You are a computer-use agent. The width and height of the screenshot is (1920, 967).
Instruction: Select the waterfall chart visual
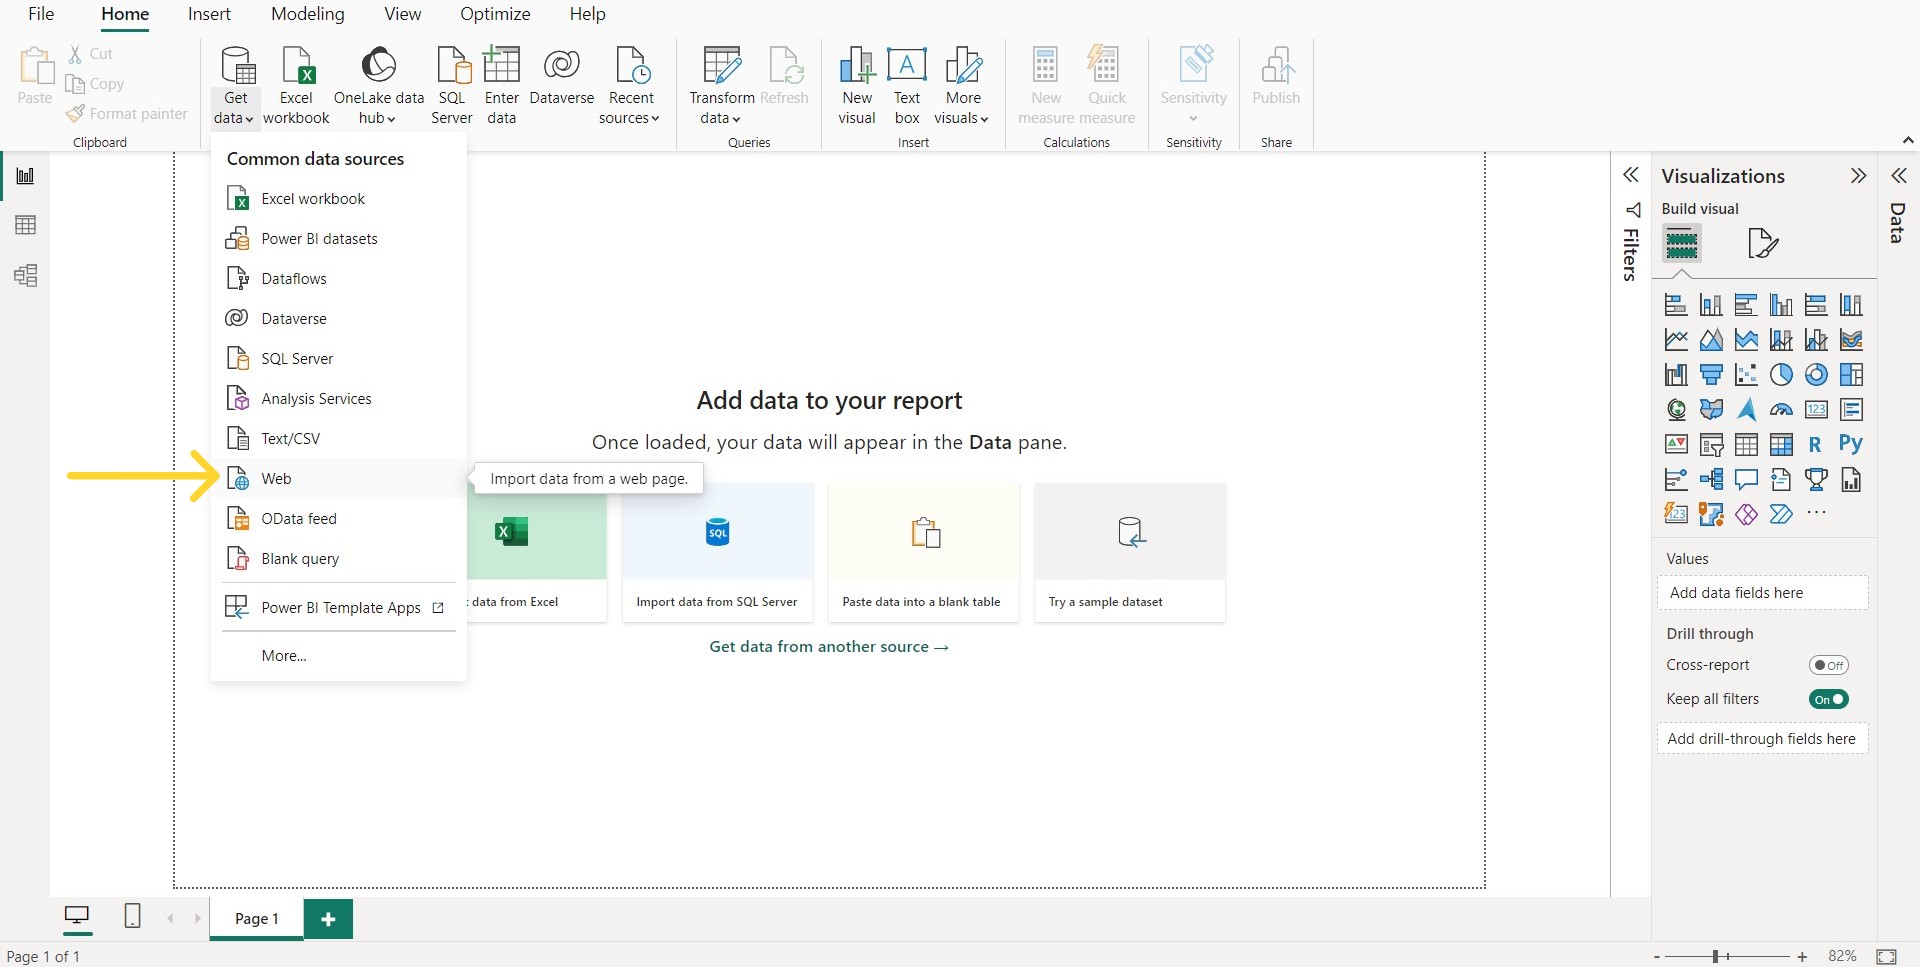click(1676, 375)
